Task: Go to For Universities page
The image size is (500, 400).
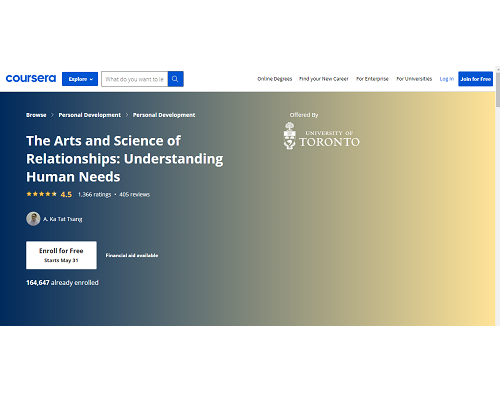Action: [414, 79]
